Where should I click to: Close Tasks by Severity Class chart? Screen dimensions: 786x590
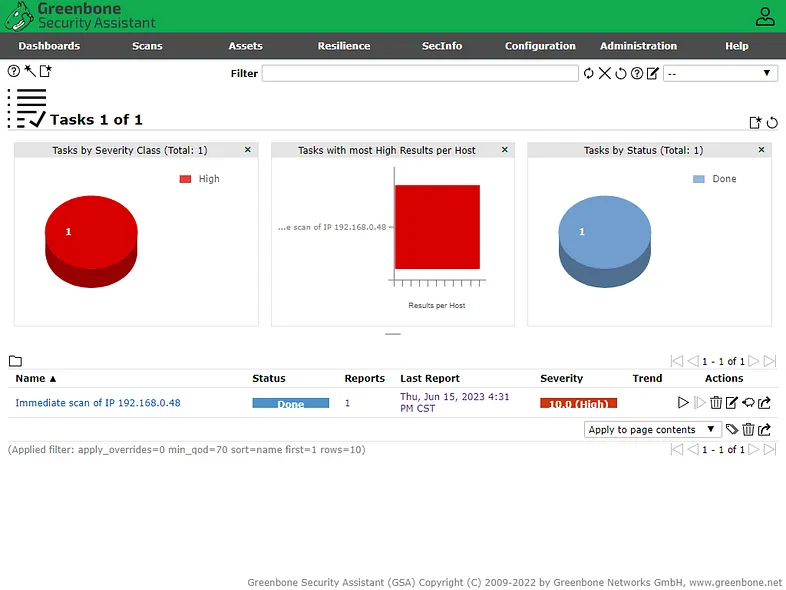click(x=248, y=150)
